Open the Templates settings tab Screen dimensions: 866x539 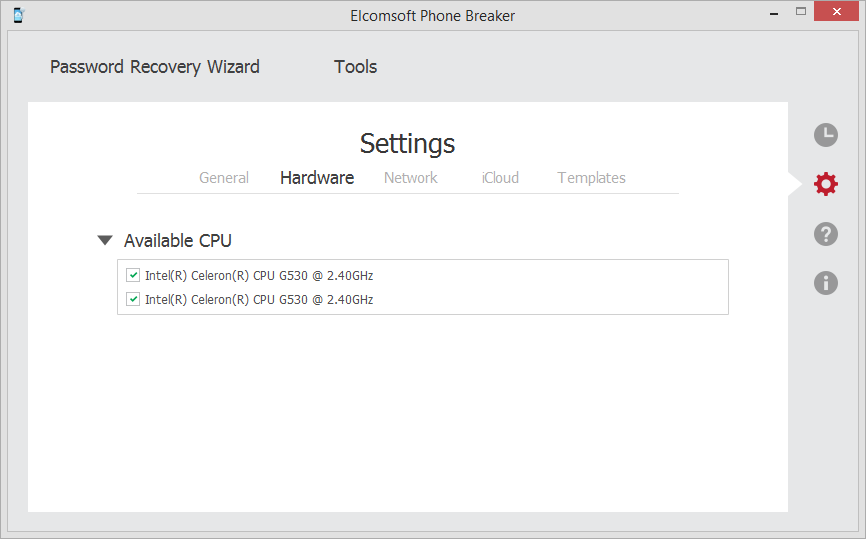[x=591, y=178]
